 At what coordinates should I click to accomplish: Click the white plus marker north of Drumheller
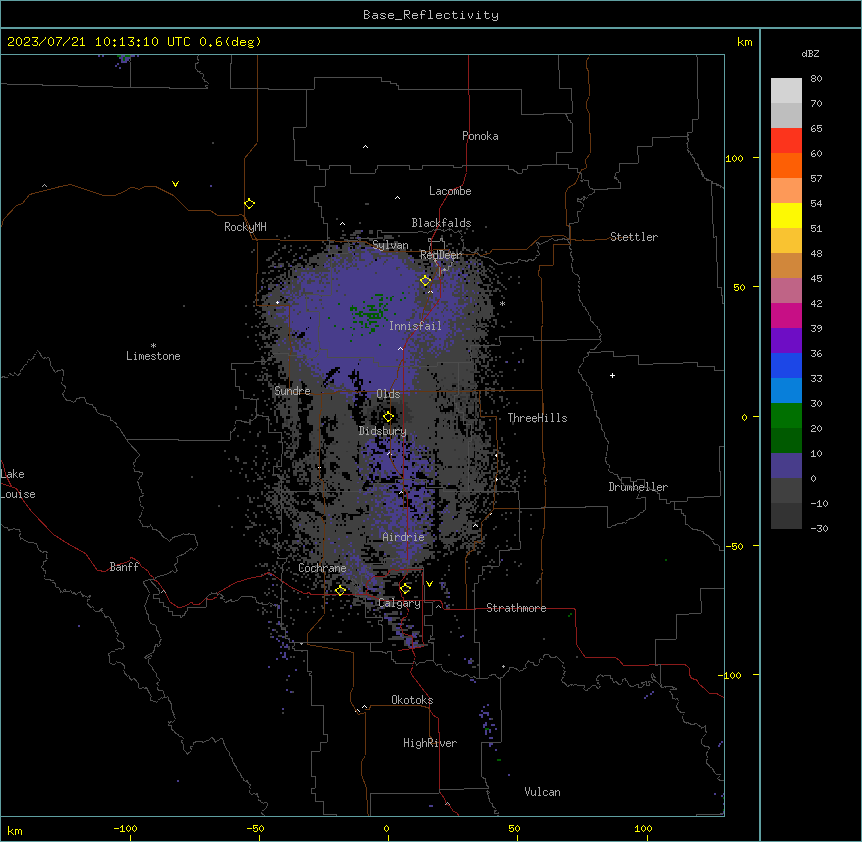point(612,375)
